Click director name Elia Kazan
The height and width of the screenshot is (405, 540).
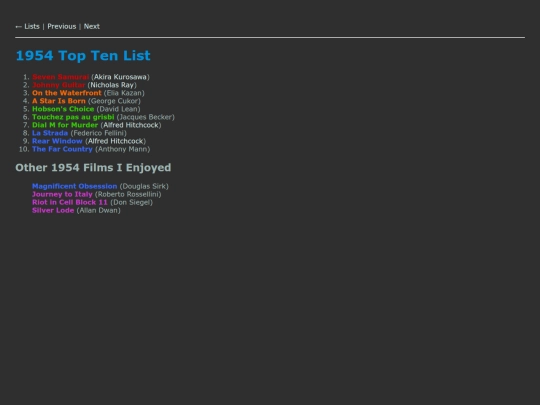coord(124,93)
